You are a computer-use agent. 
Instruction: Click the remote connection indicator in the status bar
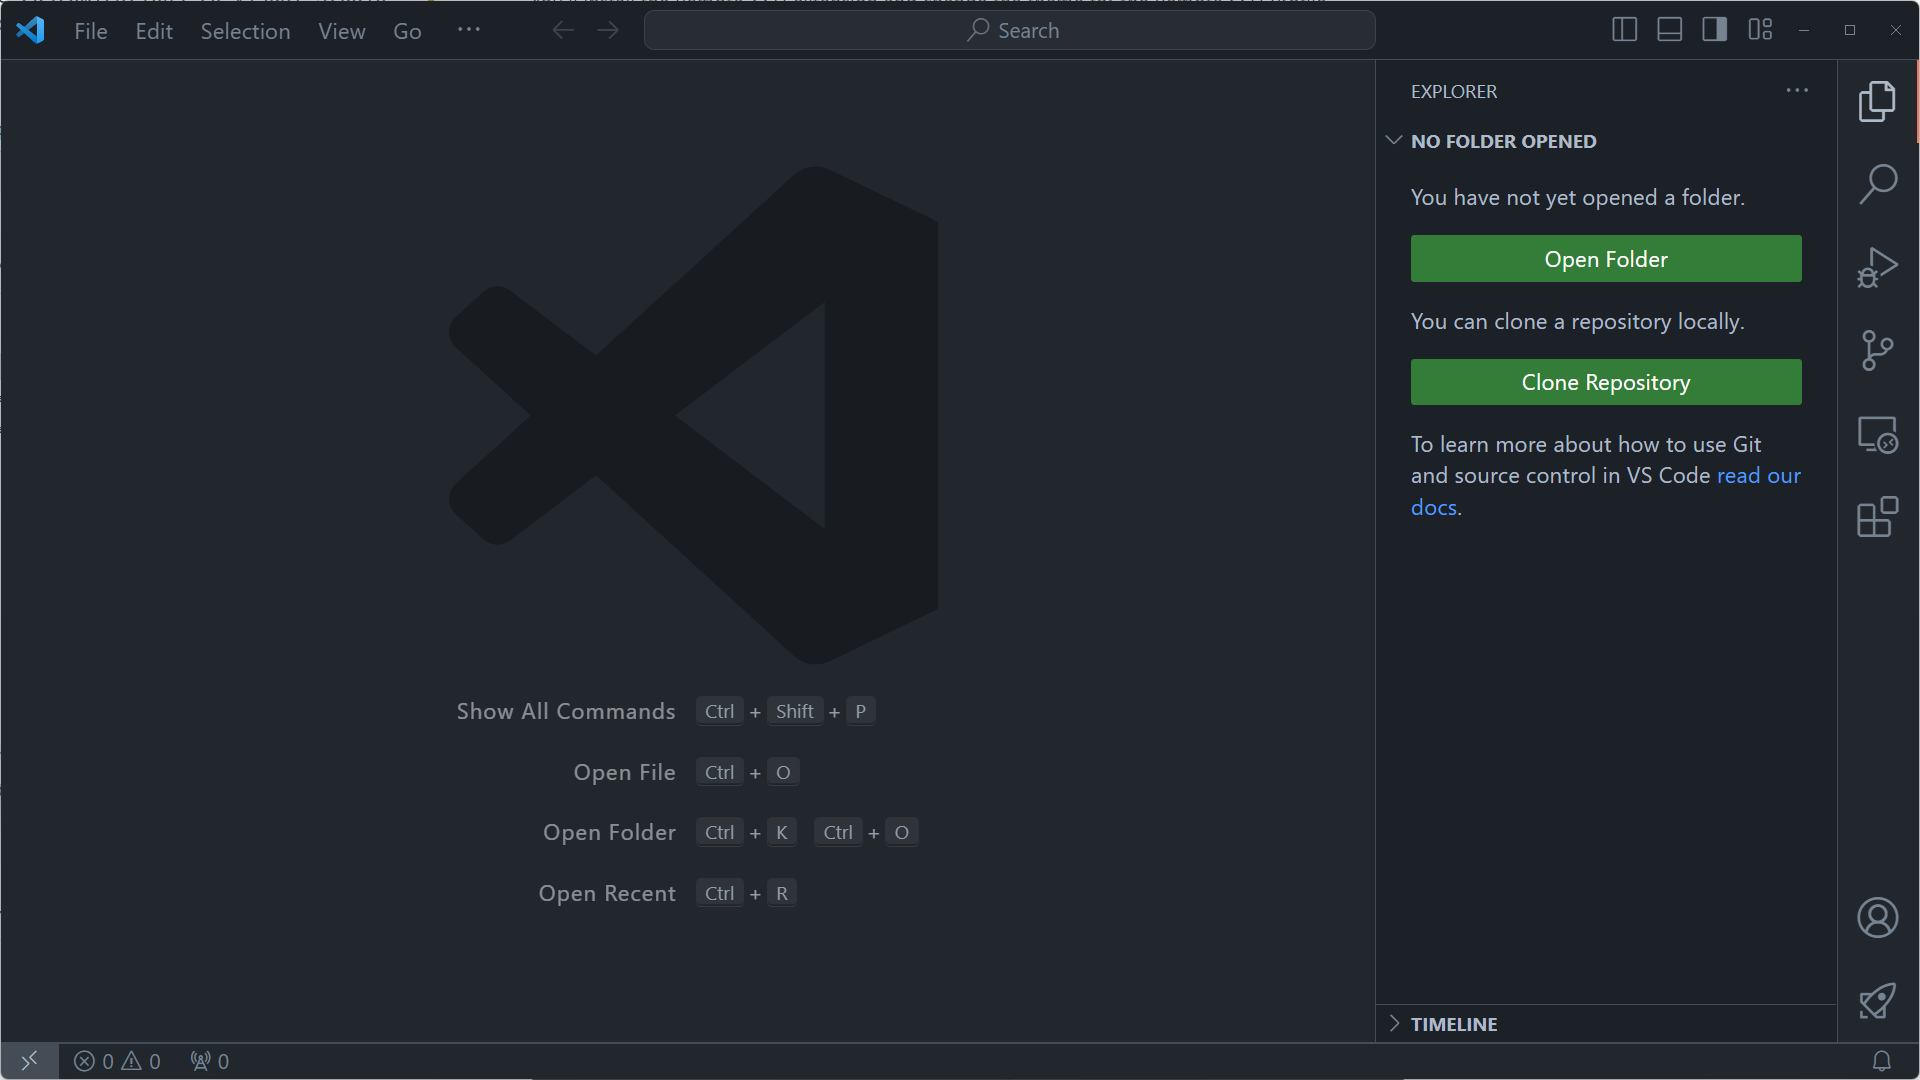29,1061
